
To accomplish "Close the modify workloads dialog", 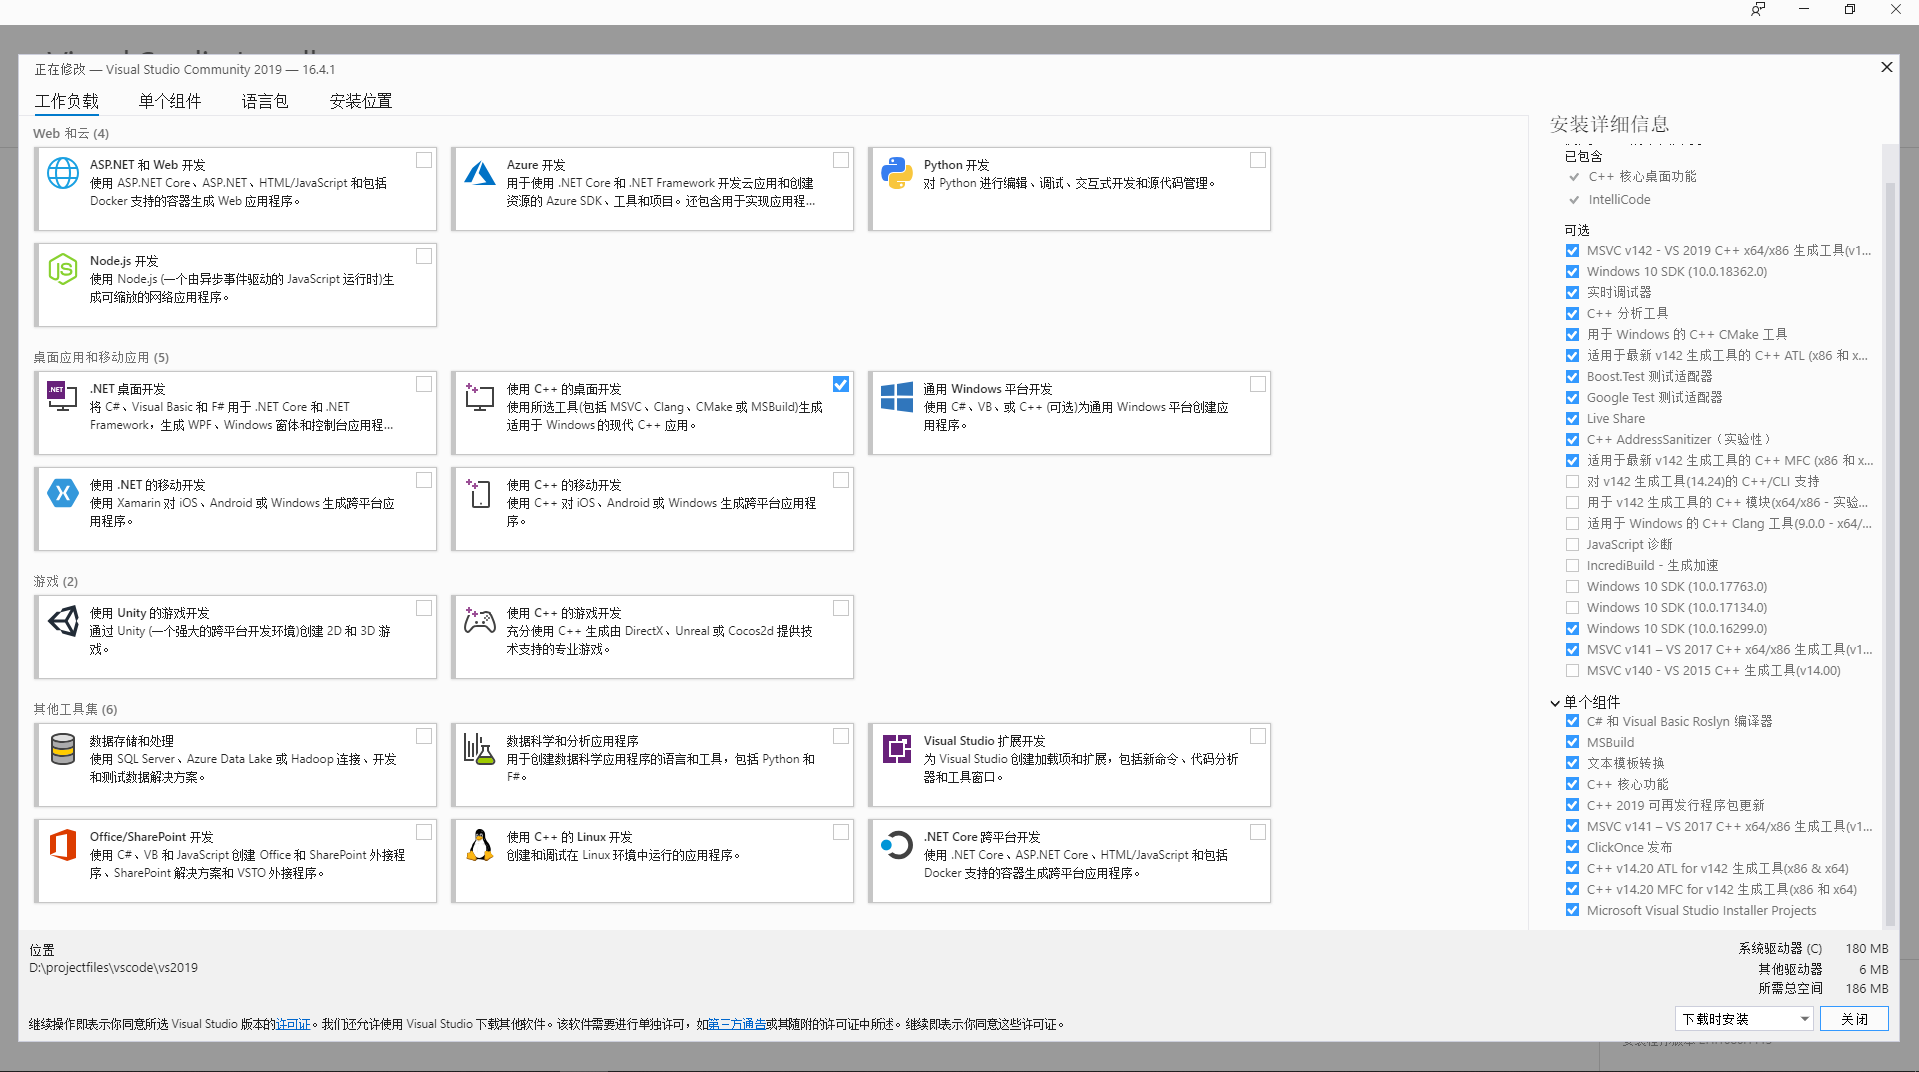I will point(1887,67).
